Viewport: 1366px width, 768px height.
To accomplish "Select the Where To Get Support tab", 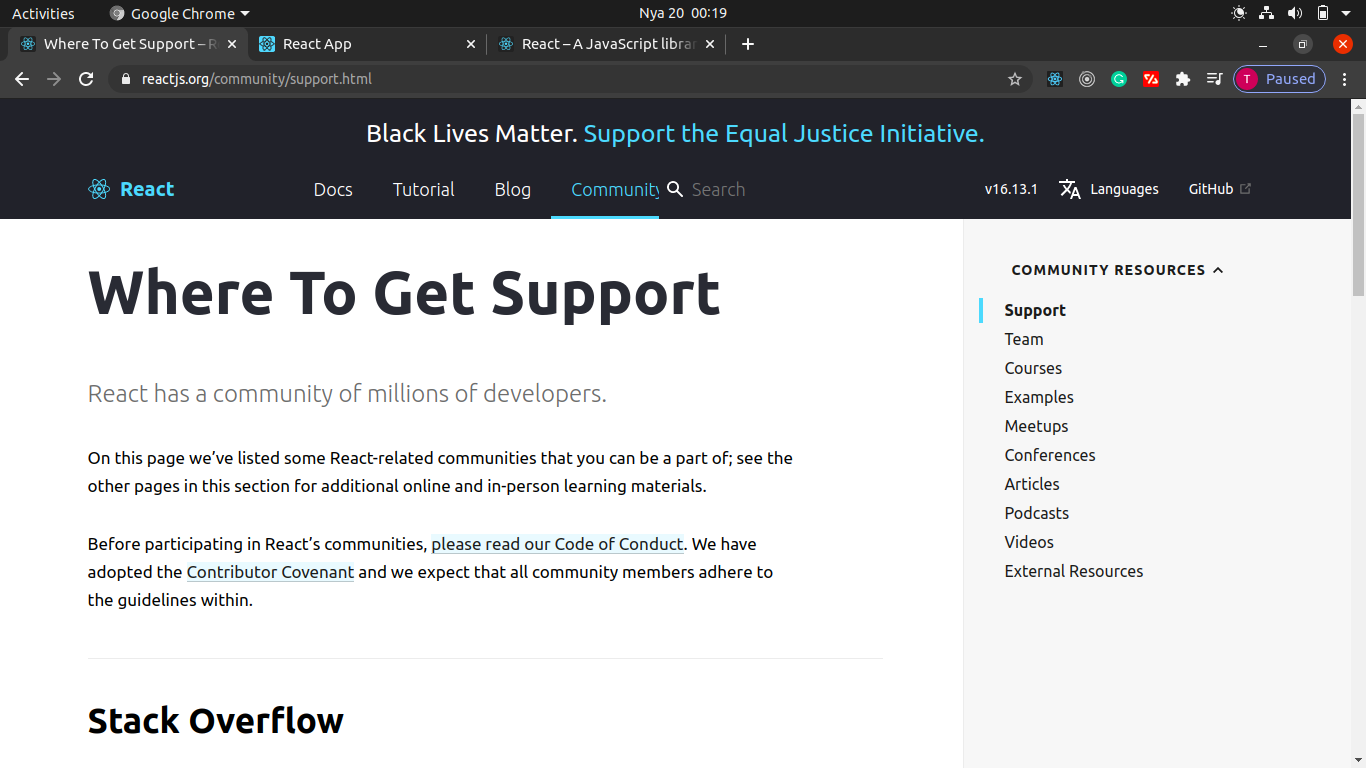I will 127,44.
